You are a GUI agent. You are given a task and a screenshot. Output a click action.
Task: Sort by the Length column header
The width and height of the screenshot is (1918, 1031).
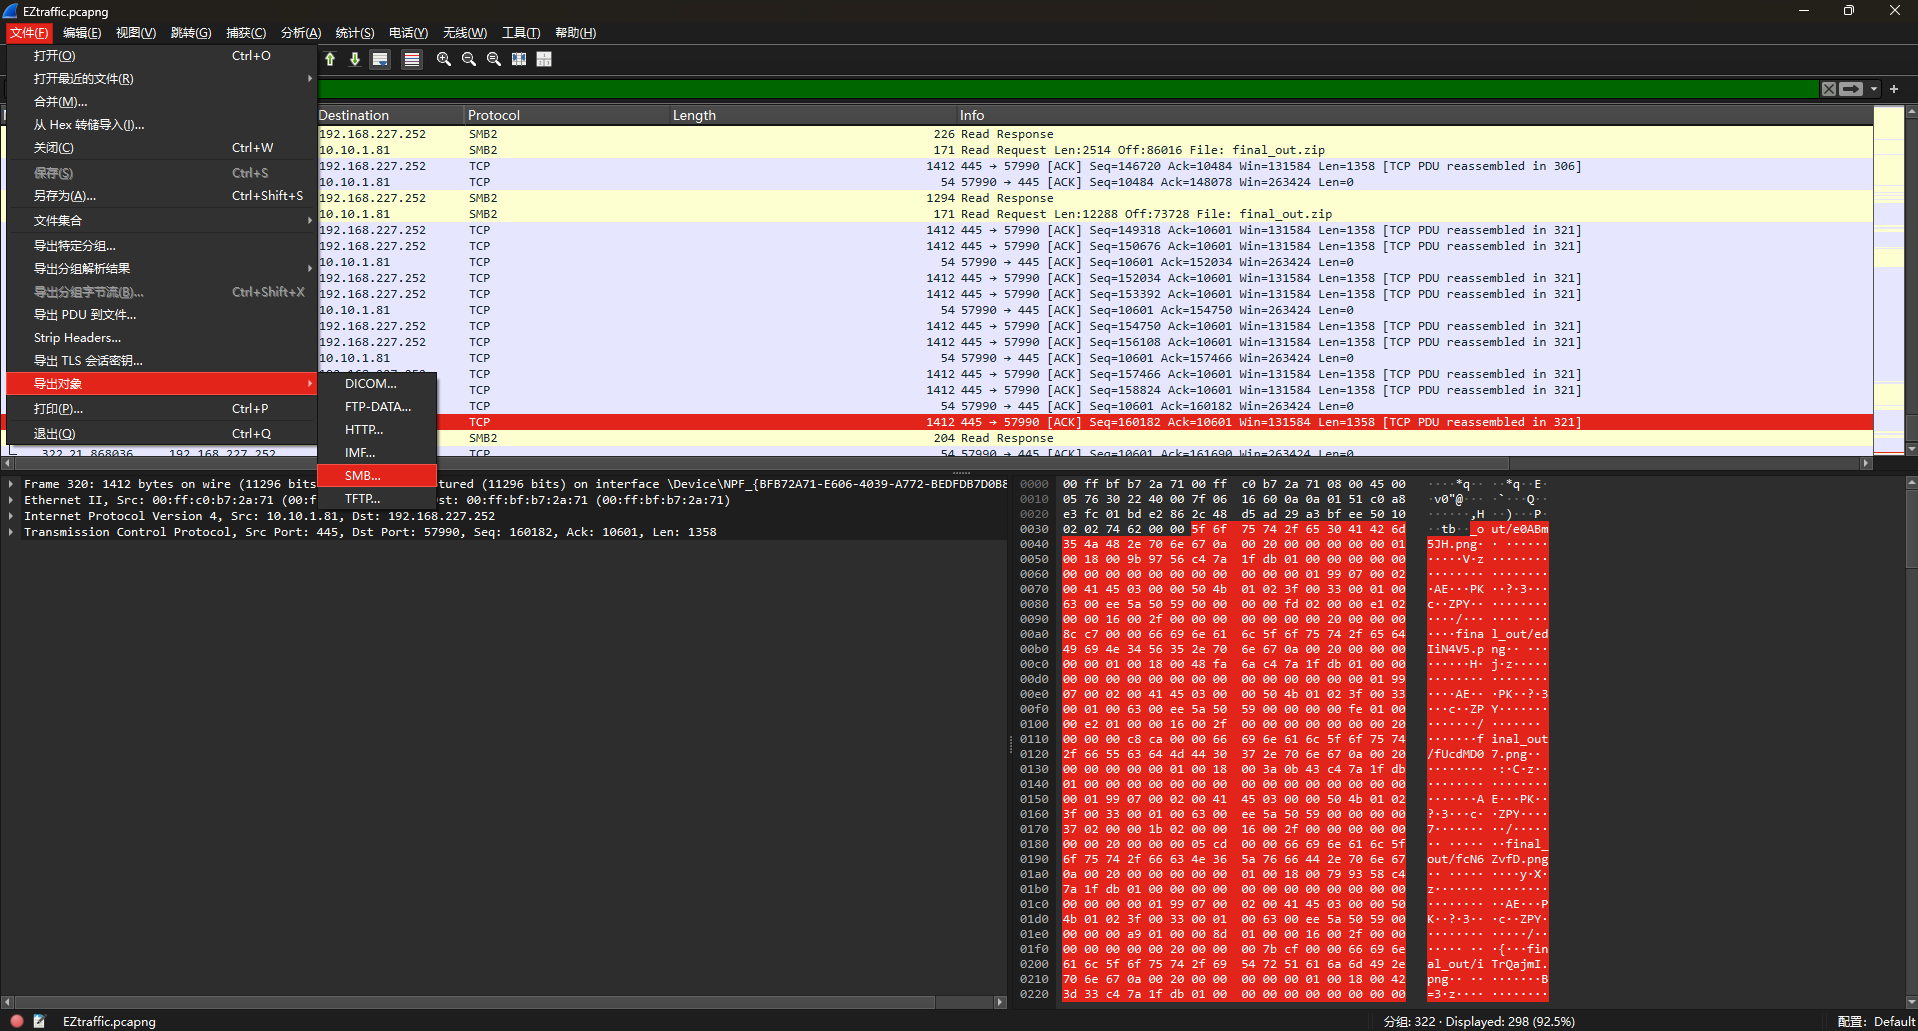(x=812, y=115)
